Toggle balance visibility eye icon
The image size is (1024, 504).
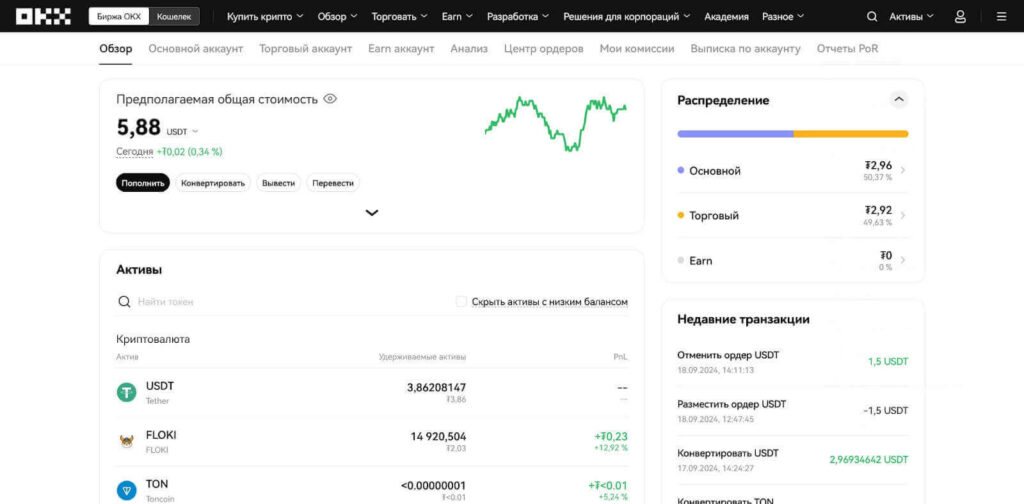(x=330, y=99)
